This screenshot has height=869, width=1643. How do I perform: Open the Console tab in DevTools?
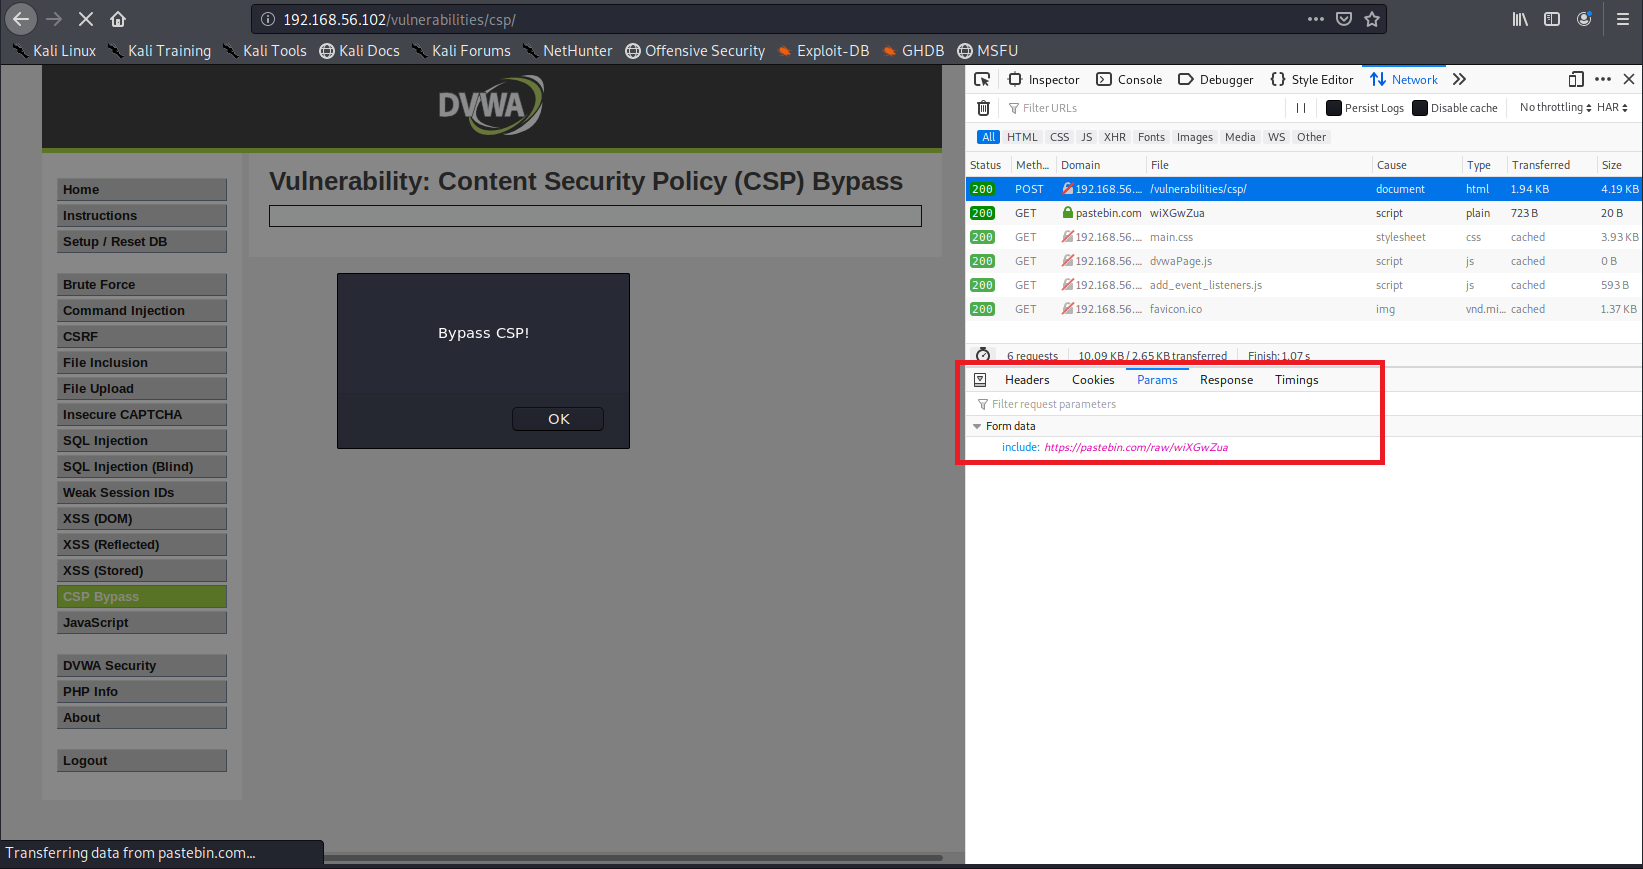tap(1129, 80)
